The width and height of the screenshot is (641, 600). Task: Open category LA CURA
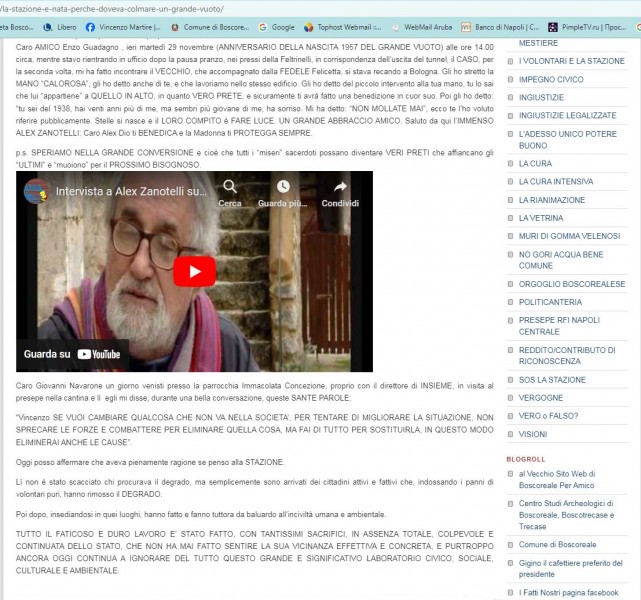pyautogui.click(x=535, y=163)
